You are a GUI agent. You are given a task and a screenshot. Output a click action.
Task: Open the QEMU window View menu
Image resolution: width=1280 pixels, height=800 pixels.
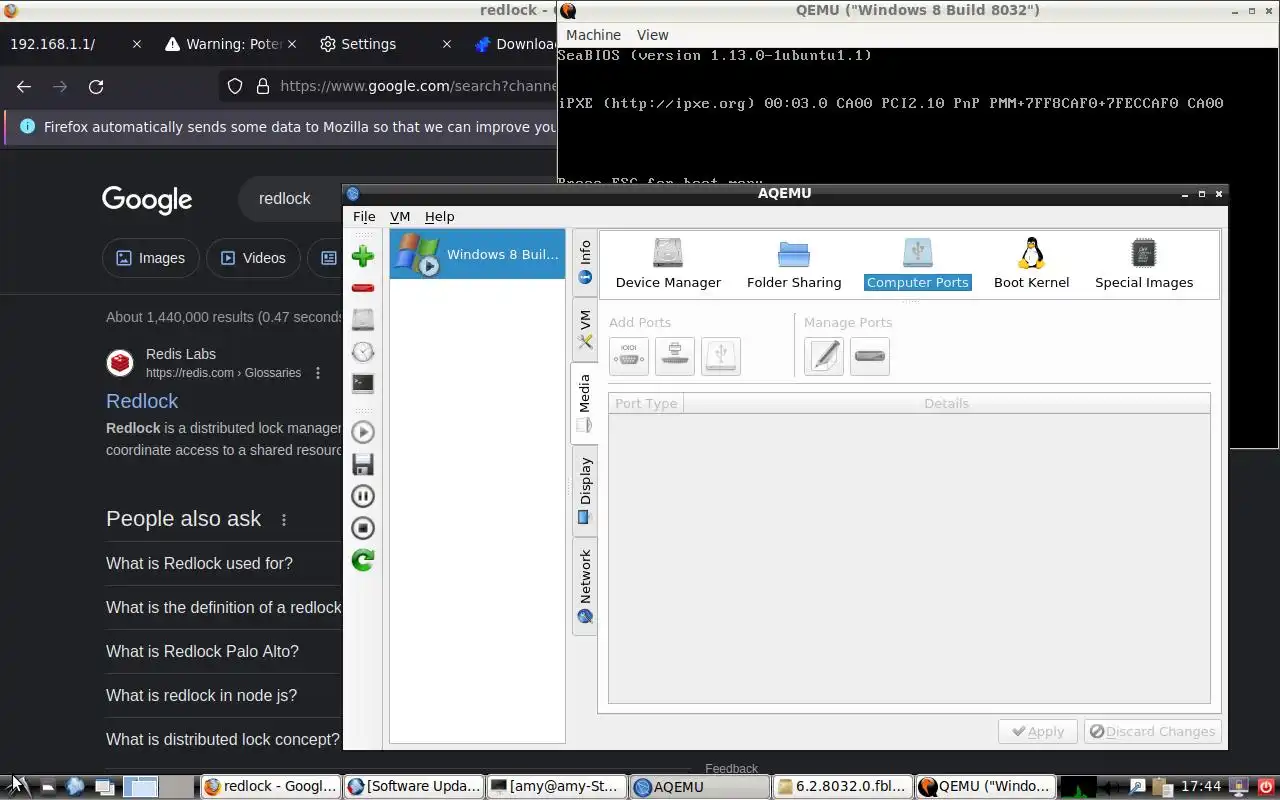click(x=652, y=34)
